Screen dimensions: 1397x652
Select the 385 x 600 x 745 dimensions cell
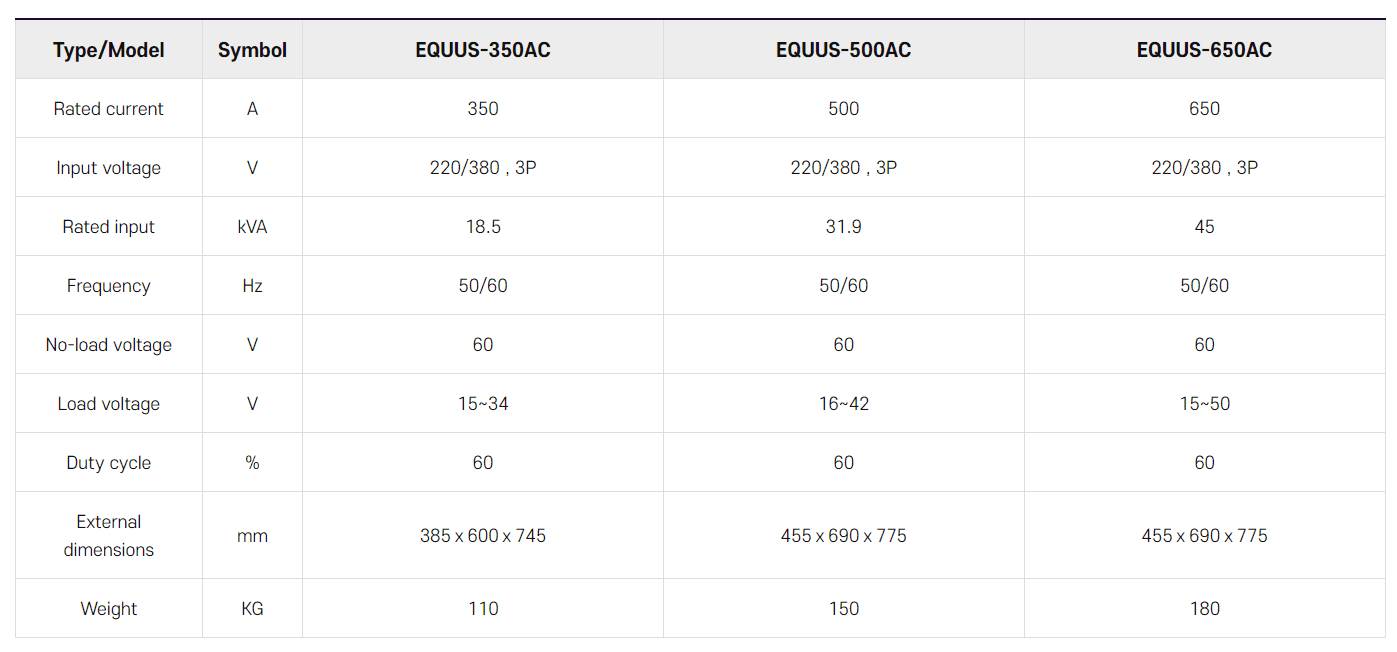point(483,536)
